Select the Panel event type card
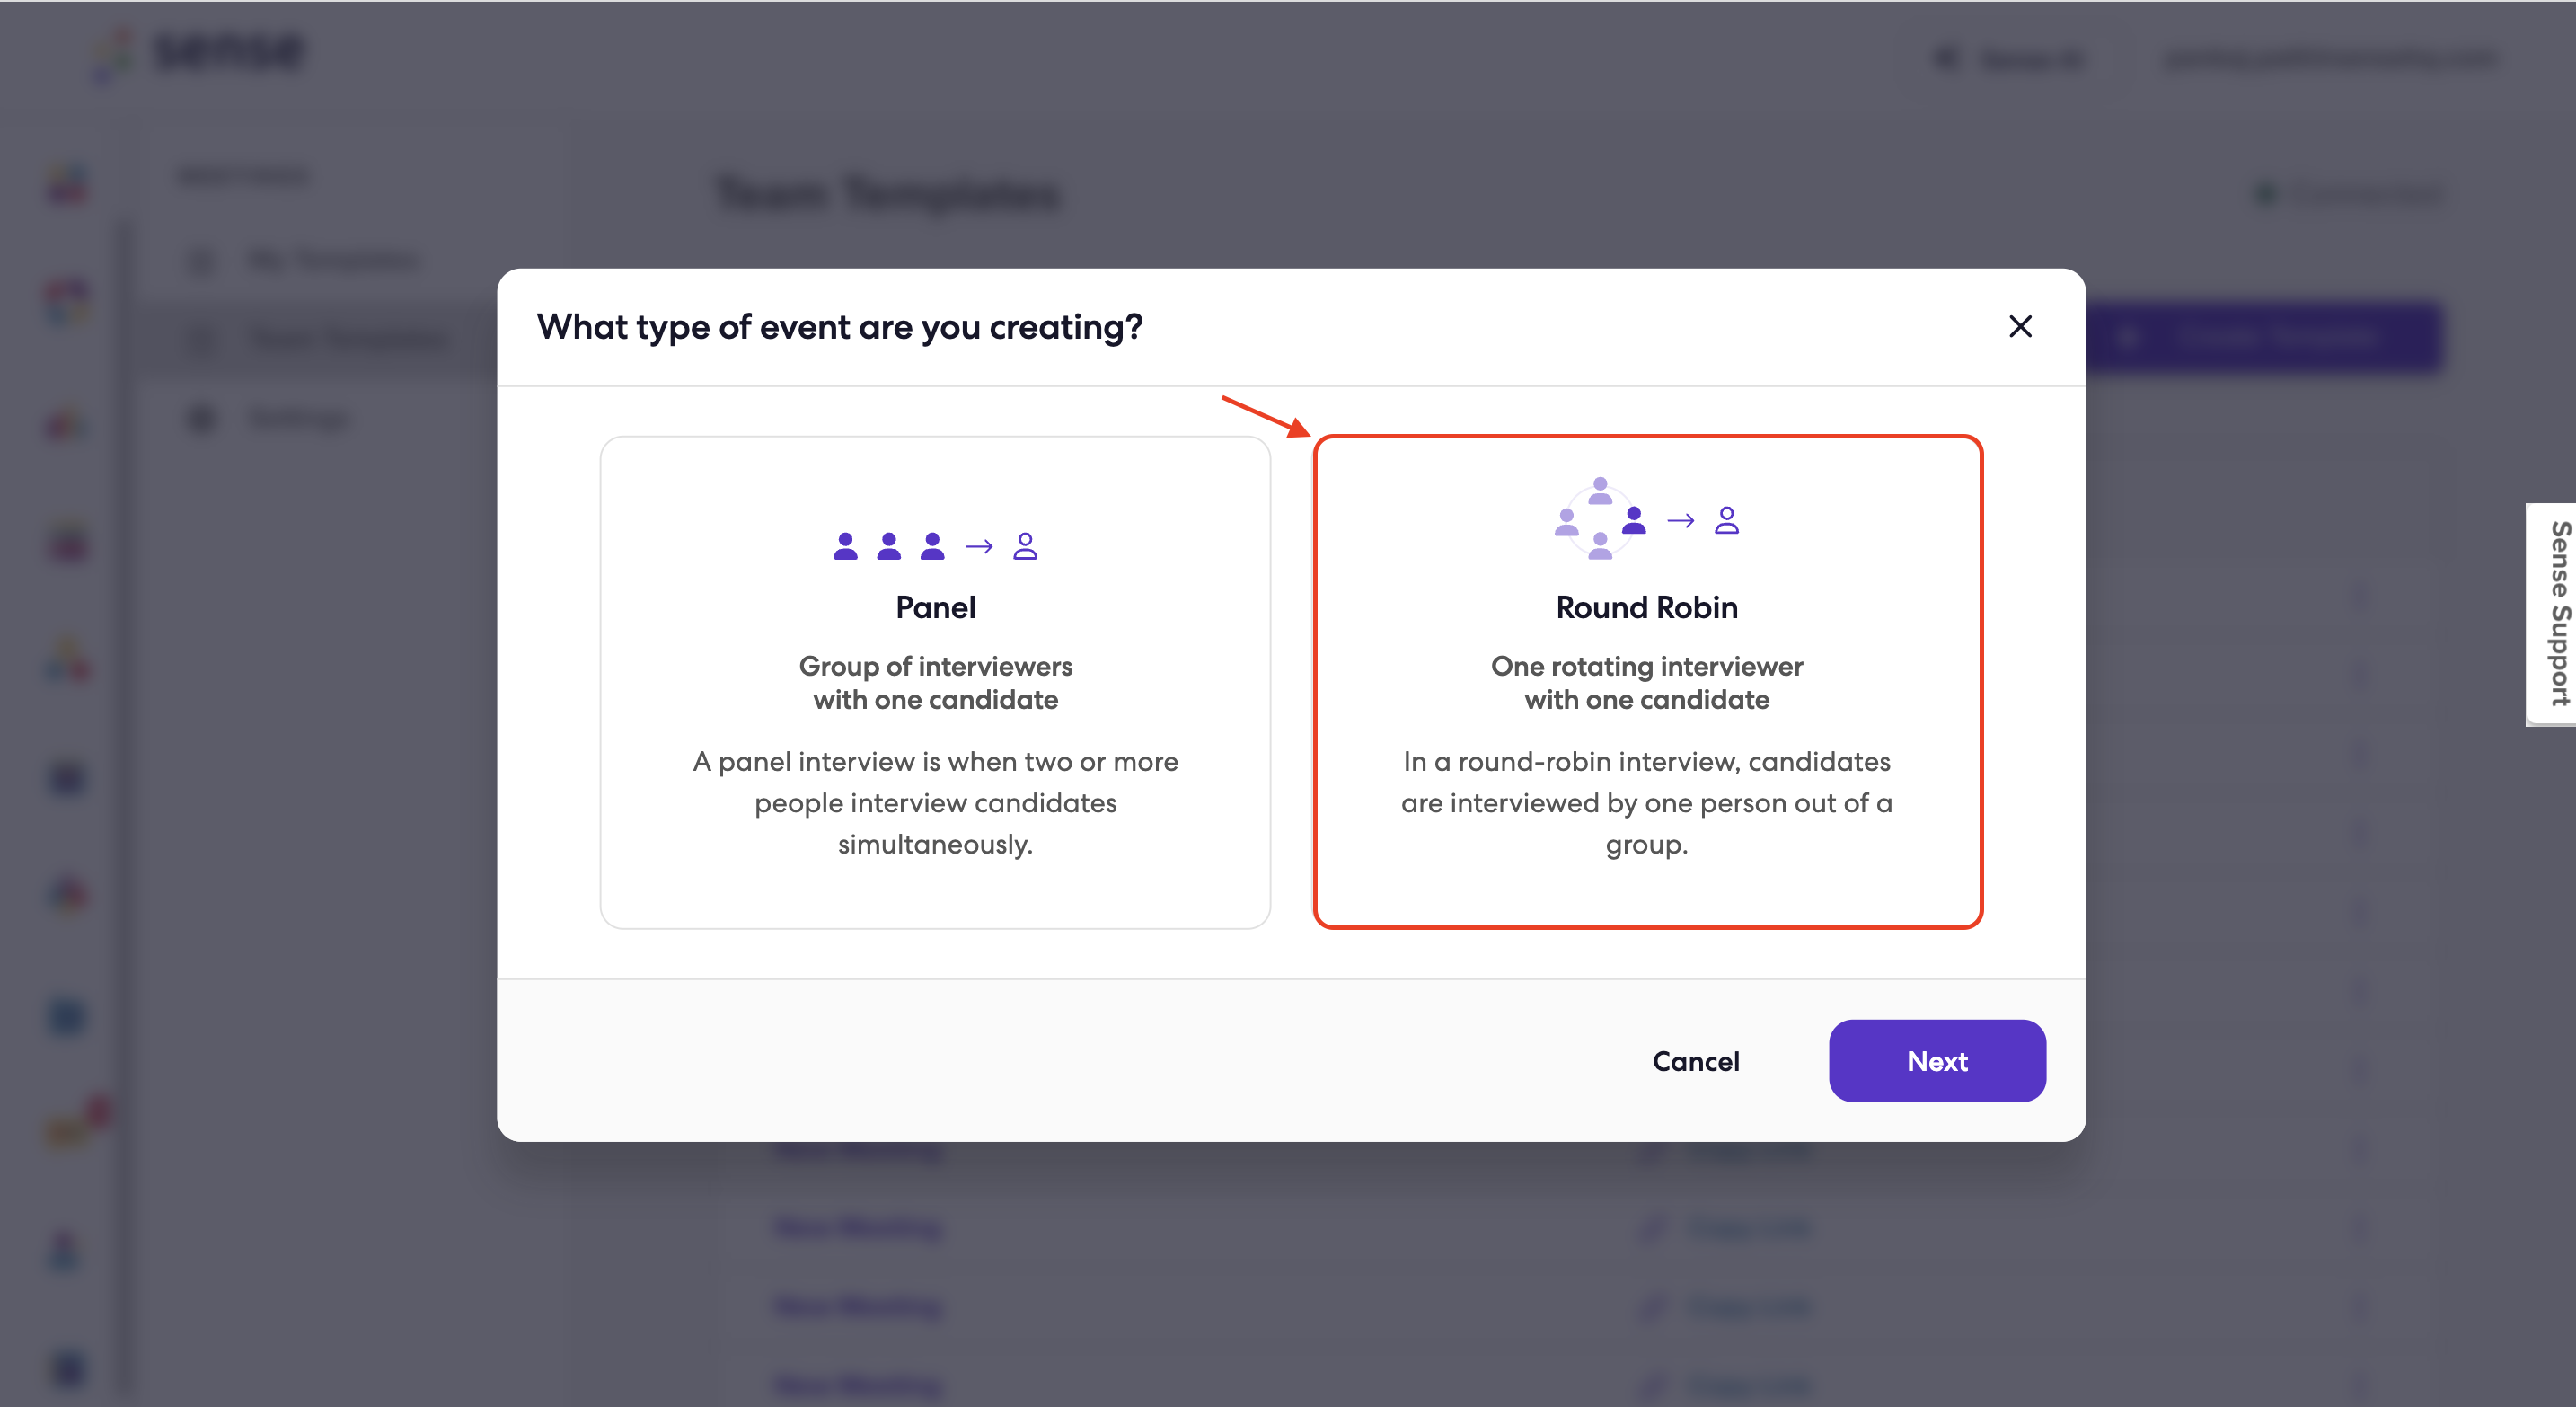 pyautogui.click(x=935, y=682)
